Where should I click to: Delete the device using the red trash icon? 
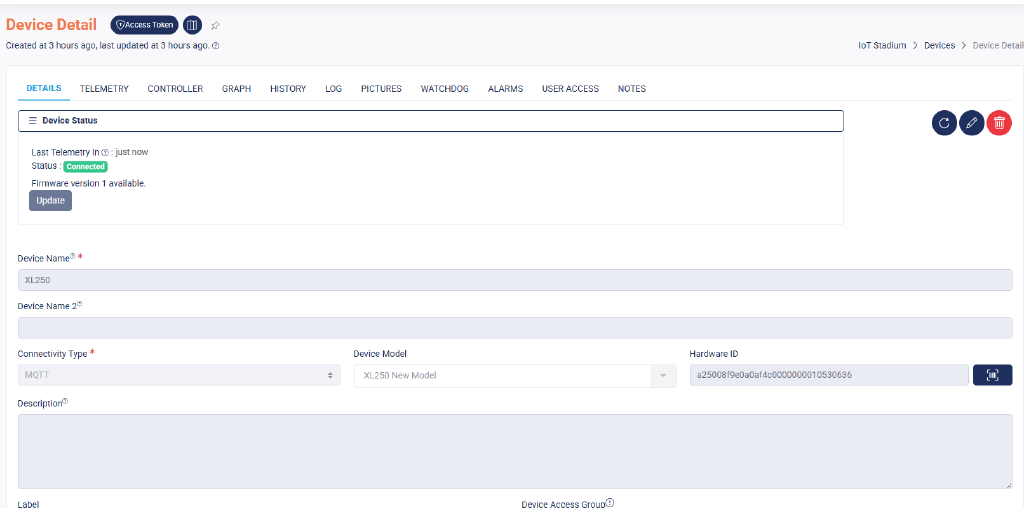point(998,123)
